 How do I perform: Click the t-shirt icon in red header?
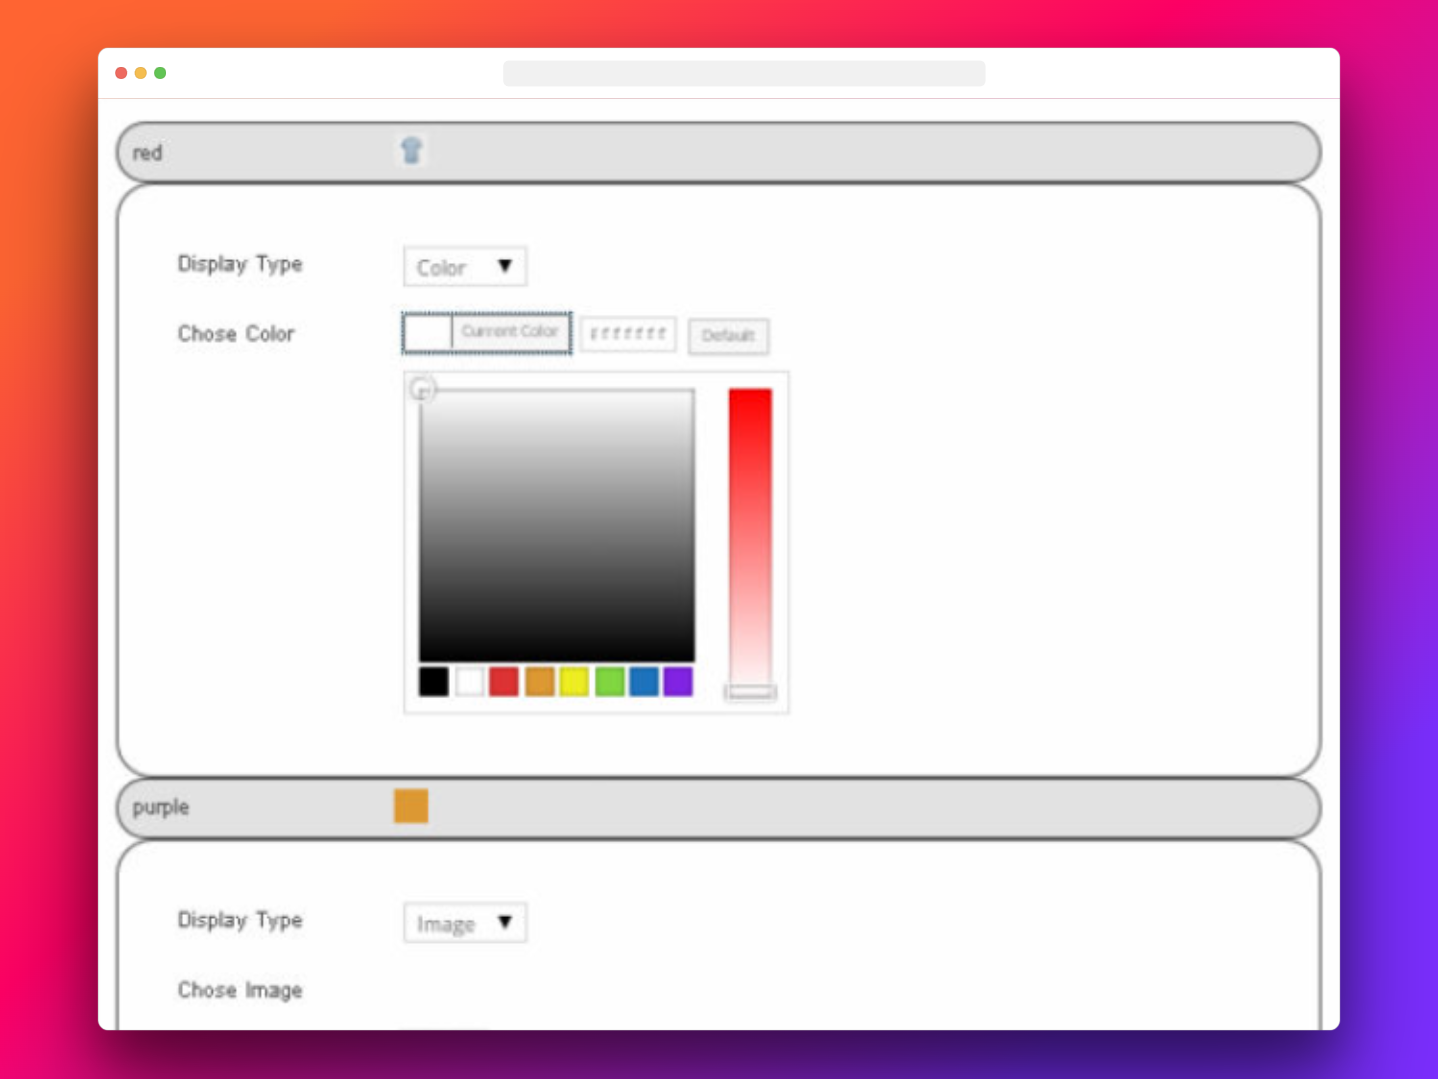tap(411, 150)
